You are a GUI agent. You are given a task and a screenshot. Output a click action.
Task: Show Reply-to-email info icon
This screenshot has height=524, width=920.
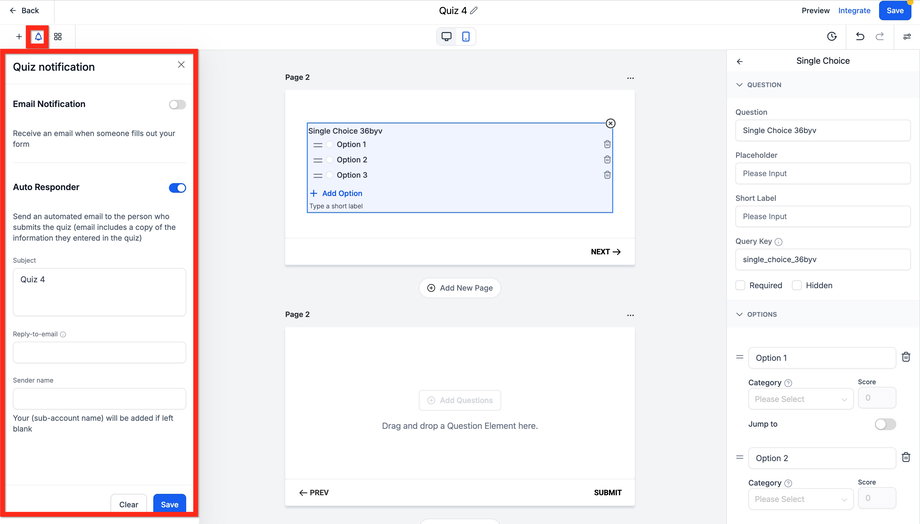click(63, 334)
